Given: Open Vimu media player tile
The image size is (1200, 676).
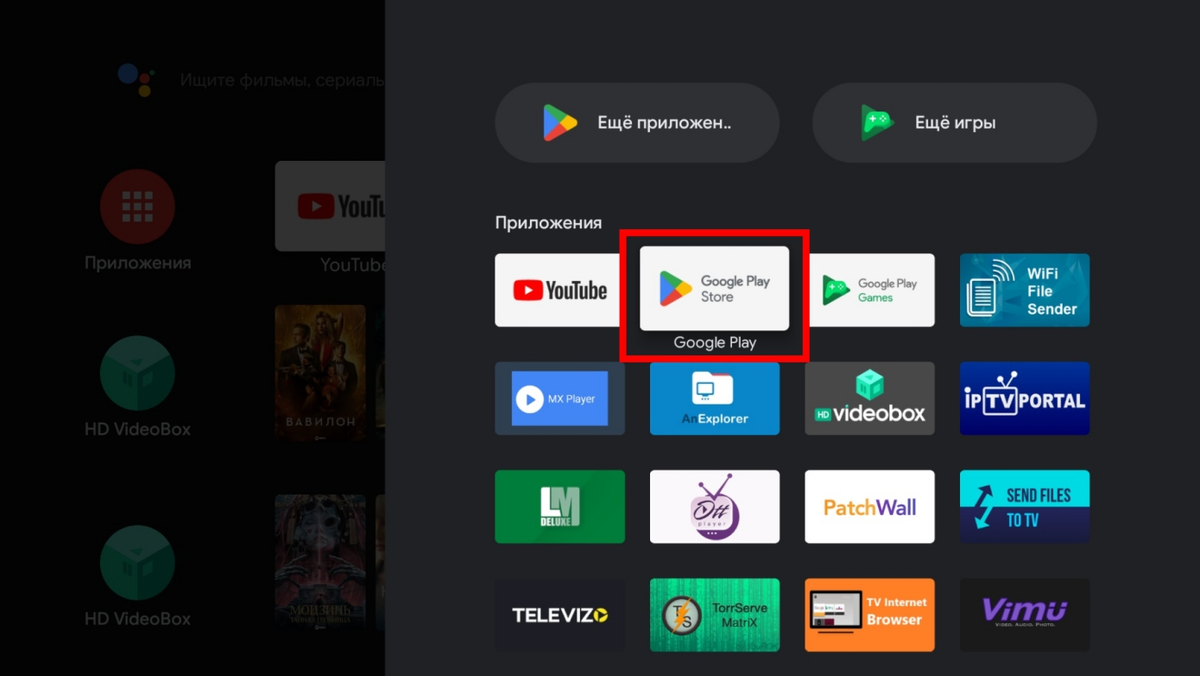Looking at the screenshot, I should pos(1024,614).
